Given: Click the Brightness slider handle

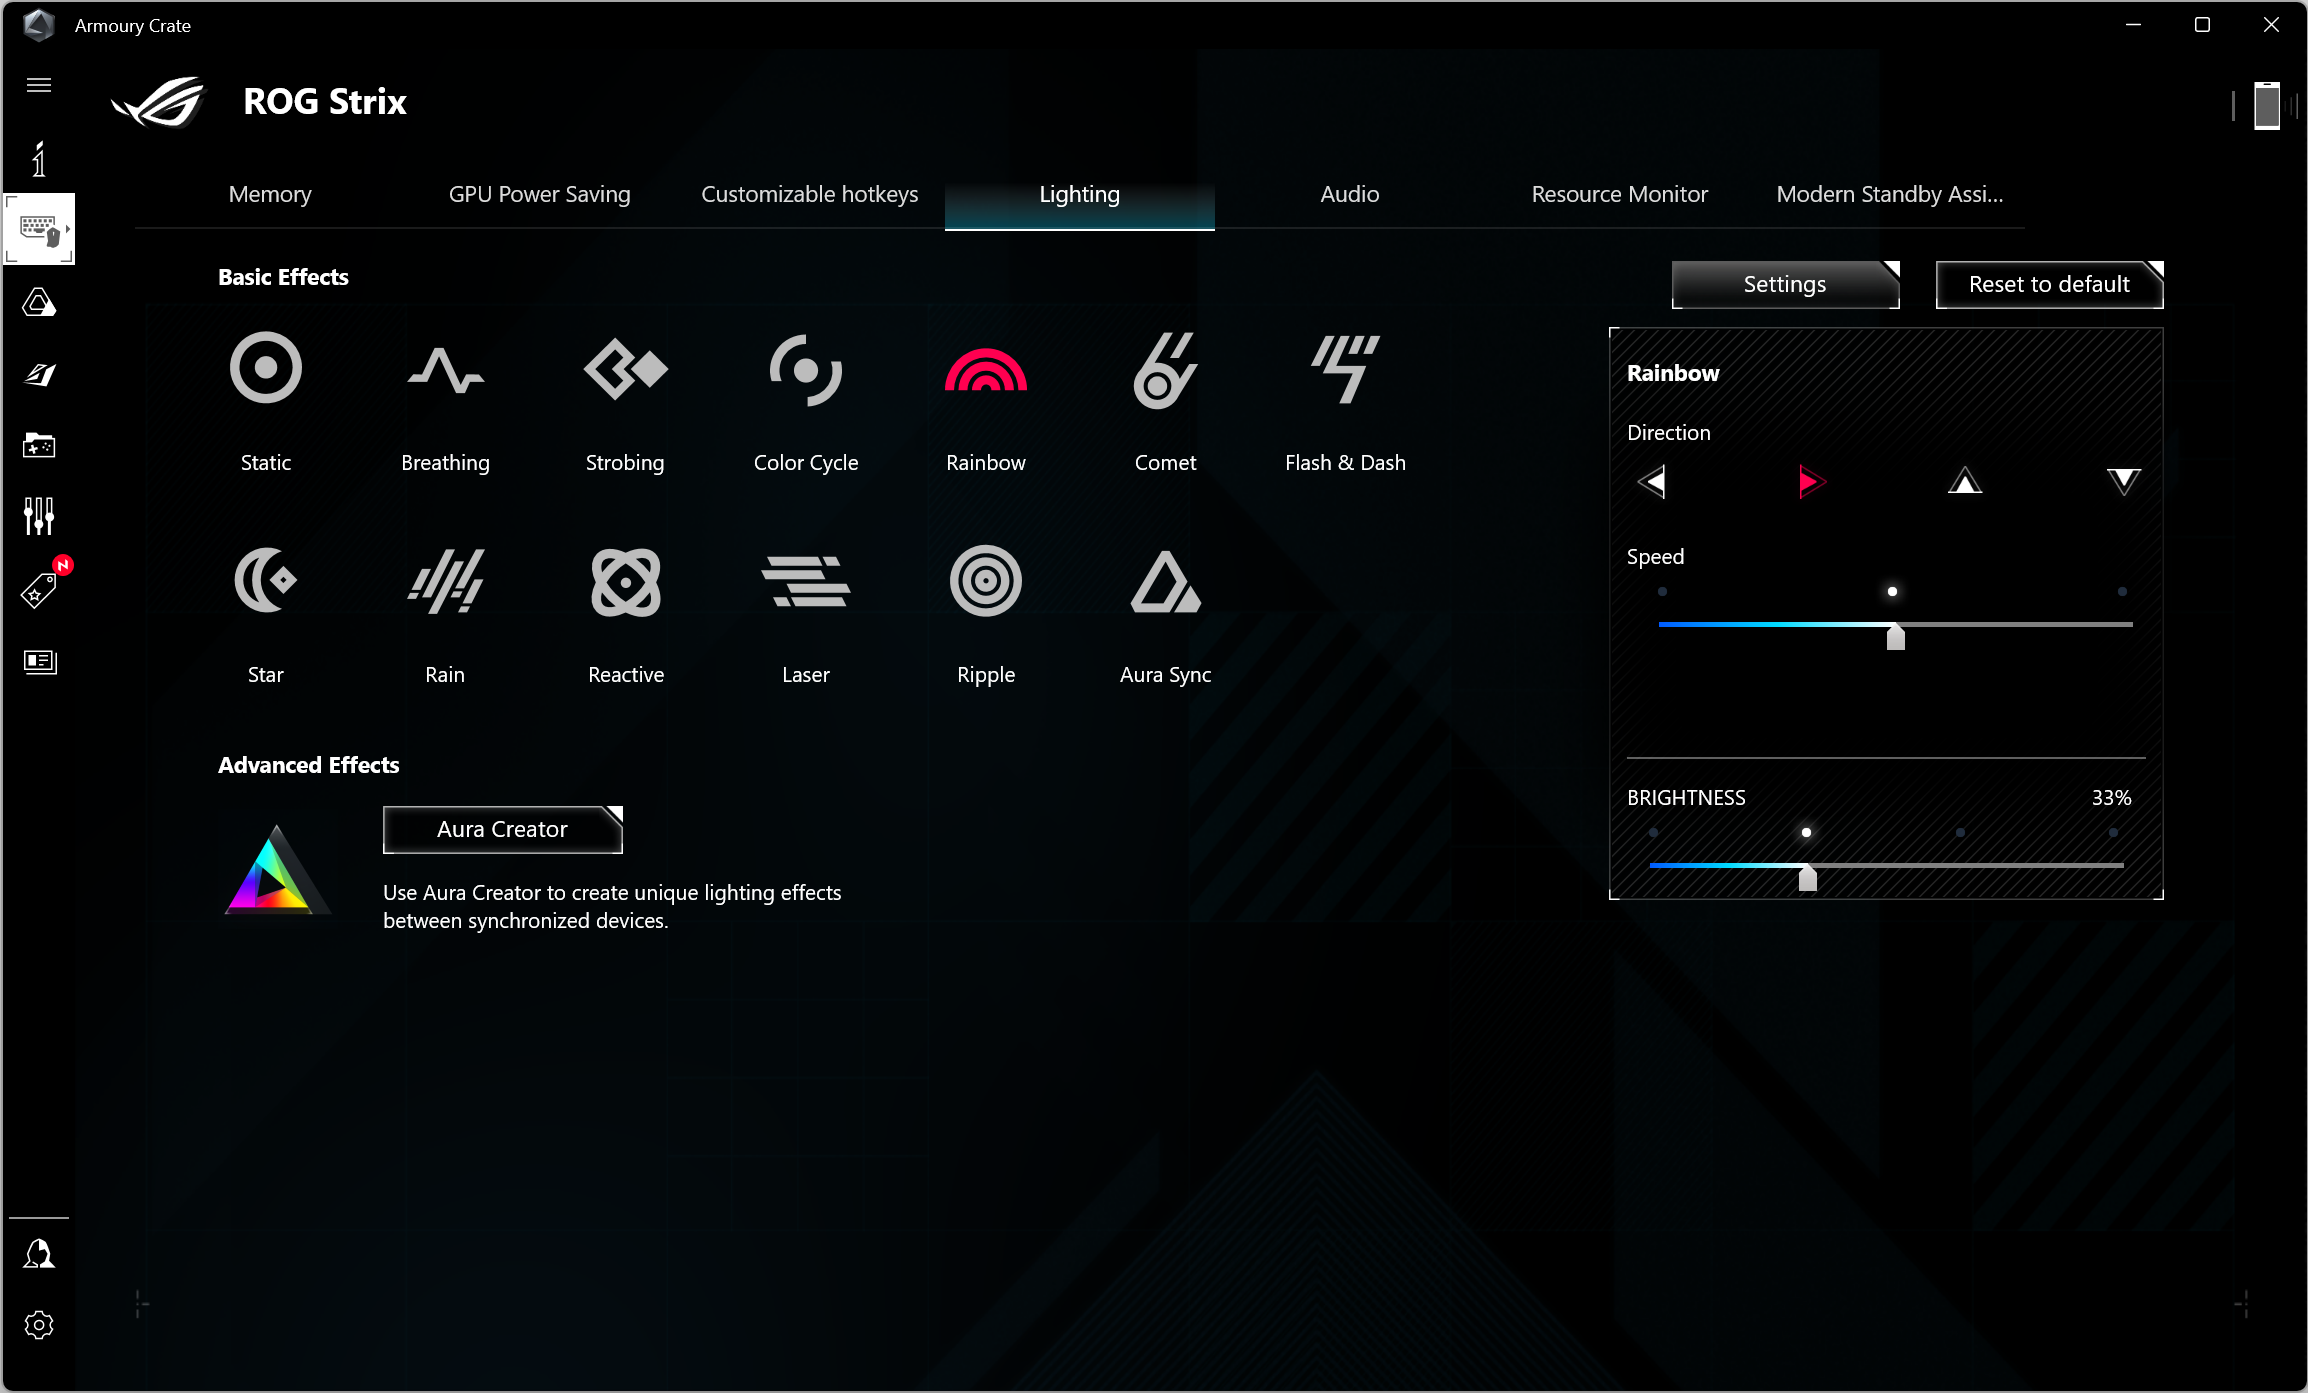Looking at the screenshot, I should pyautogui.click(x=1807, y=878).
